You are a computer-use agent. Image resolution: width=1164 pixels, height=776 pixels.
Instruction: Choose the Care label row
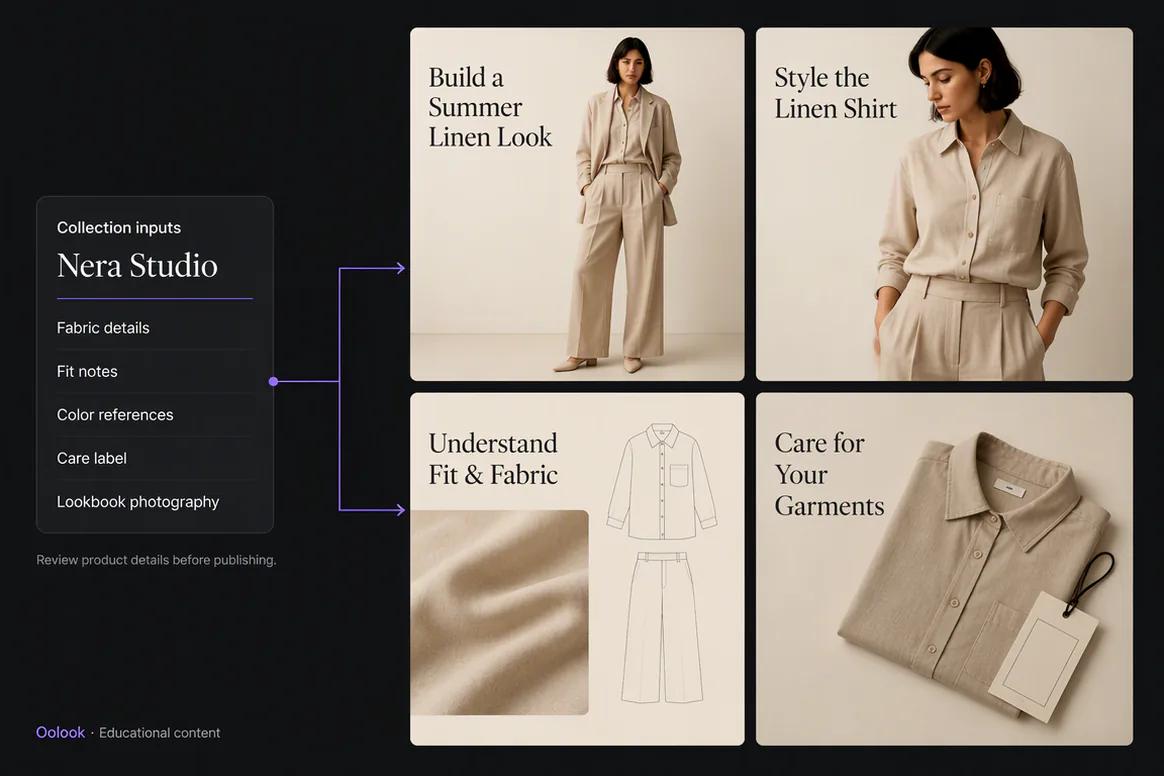click(x=154, y=458)
